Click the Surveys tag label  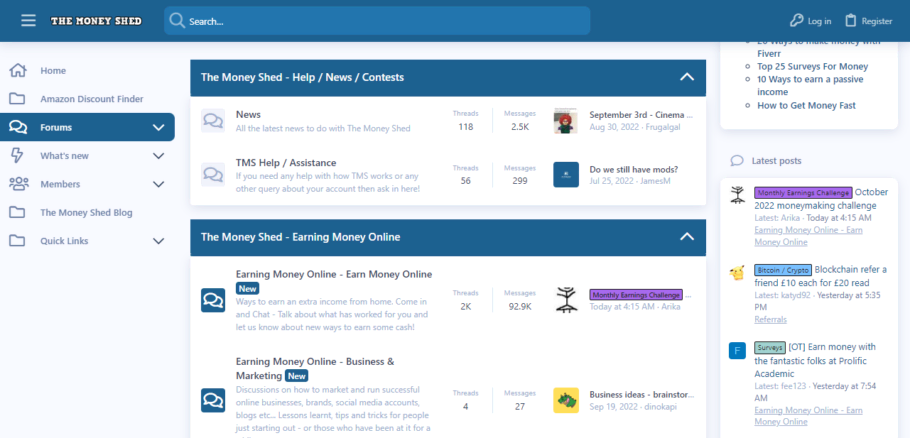point(770,347)
